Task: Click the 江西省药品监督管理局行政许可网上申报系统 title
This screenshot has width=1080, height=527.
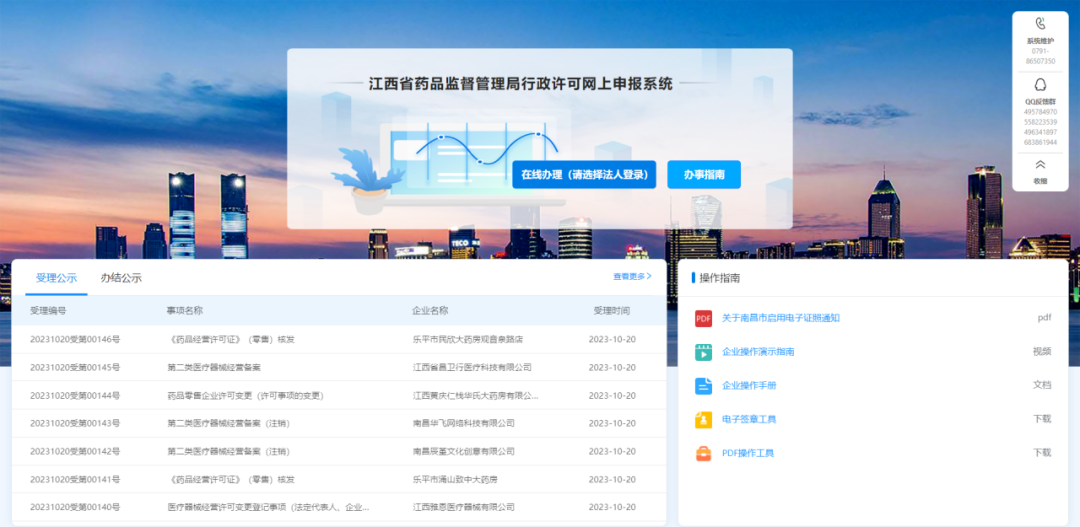Action: 521,84
